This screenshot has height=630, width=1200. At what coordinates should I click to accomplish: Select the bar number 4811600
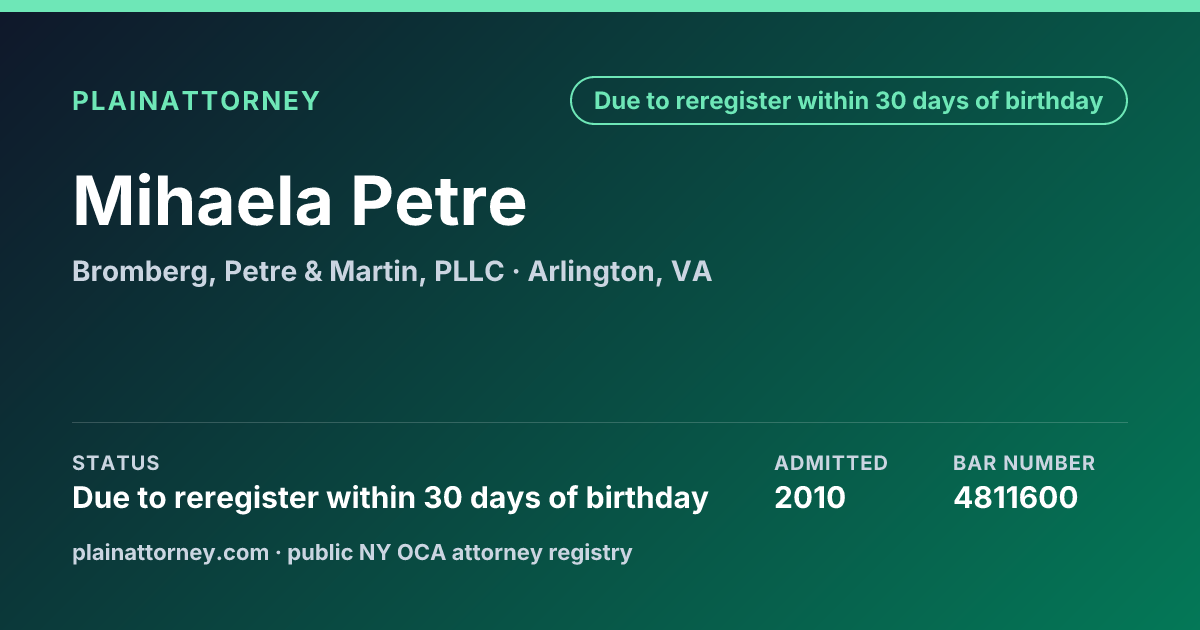[1015, 498]
